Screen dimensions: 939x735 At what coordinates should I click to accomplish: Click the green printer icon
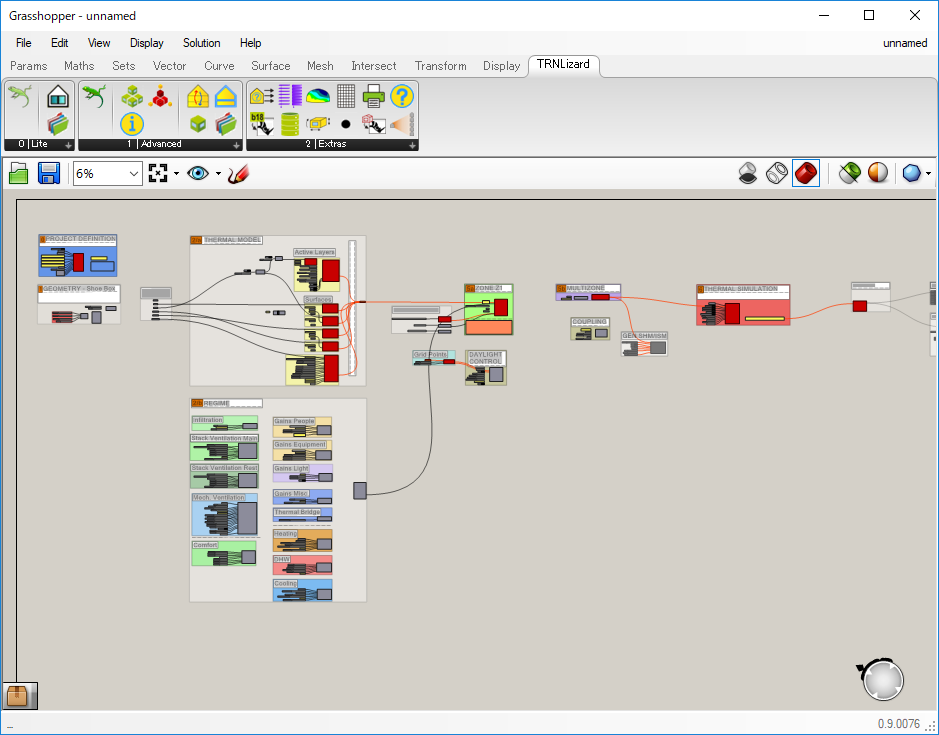[x=374, y=96]
